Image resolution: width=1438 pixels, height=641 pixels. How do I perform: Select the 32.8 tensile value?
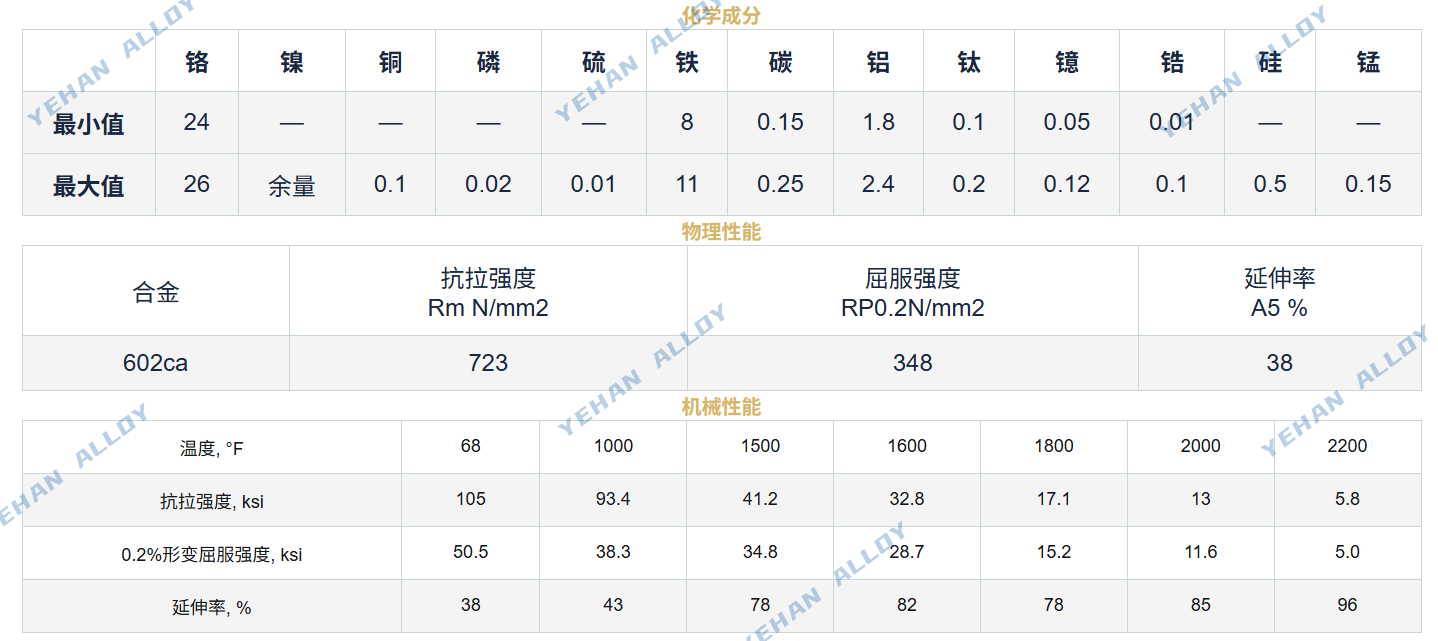pyautogui.click(x=907, y=499)
